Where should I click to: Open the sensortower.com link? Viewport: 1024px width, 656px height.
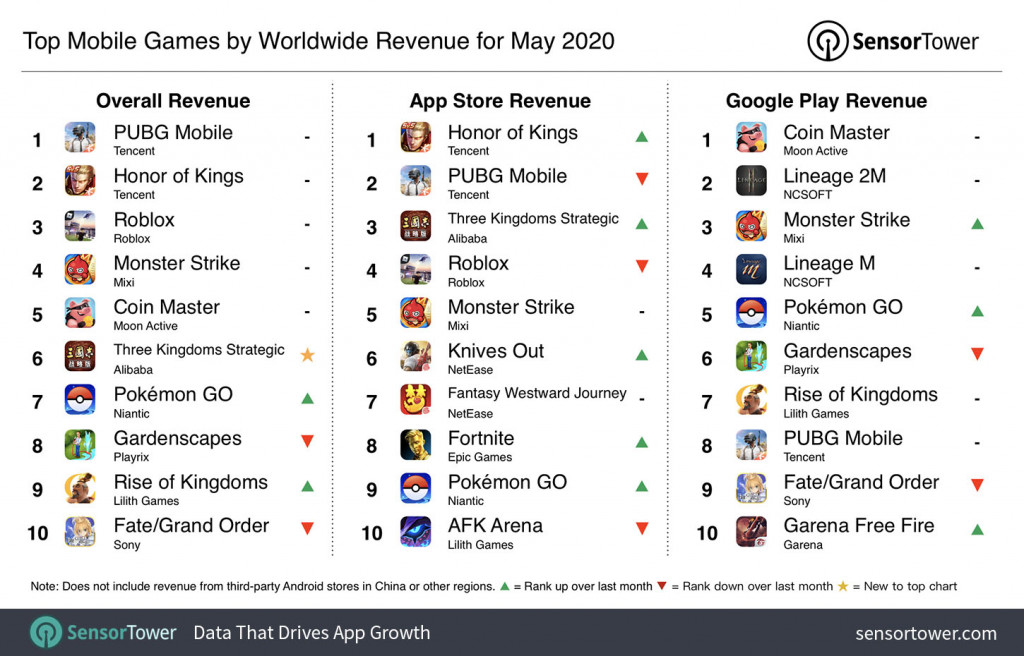(923, 632)
